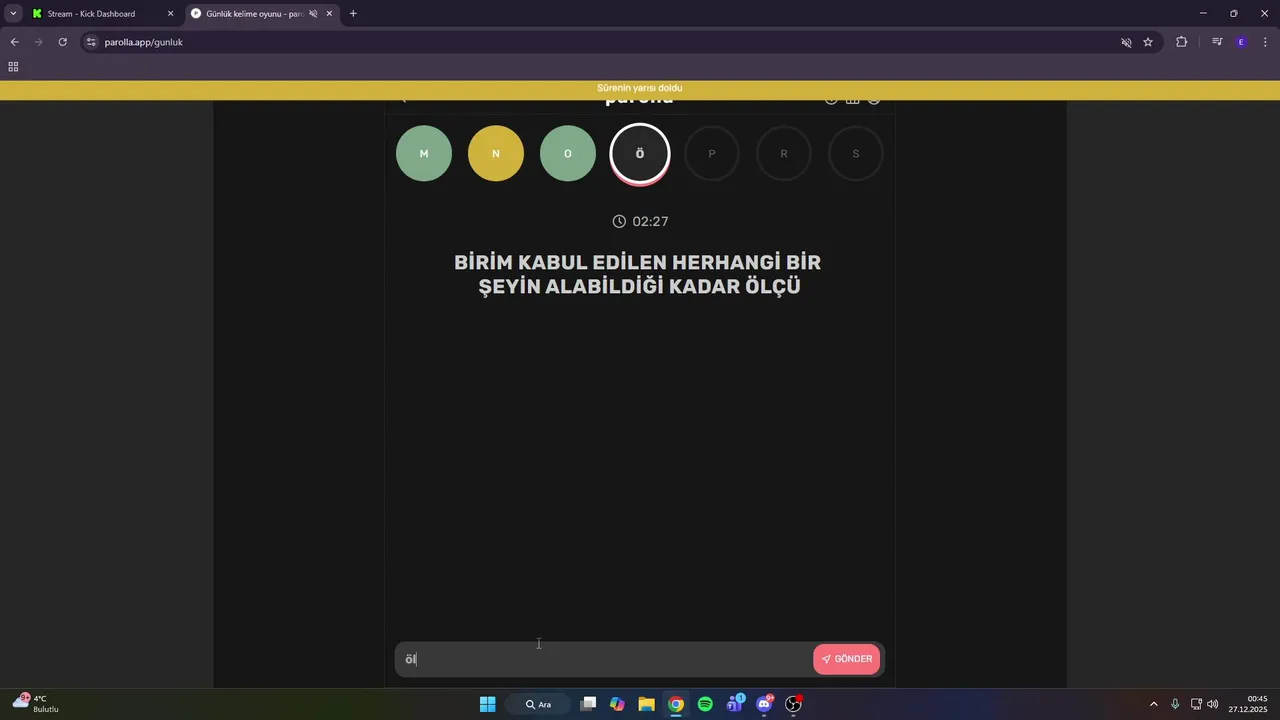Open the Chrome profile E avatar
This screenshot has width=1280, height=720.
pos(1241,42)
